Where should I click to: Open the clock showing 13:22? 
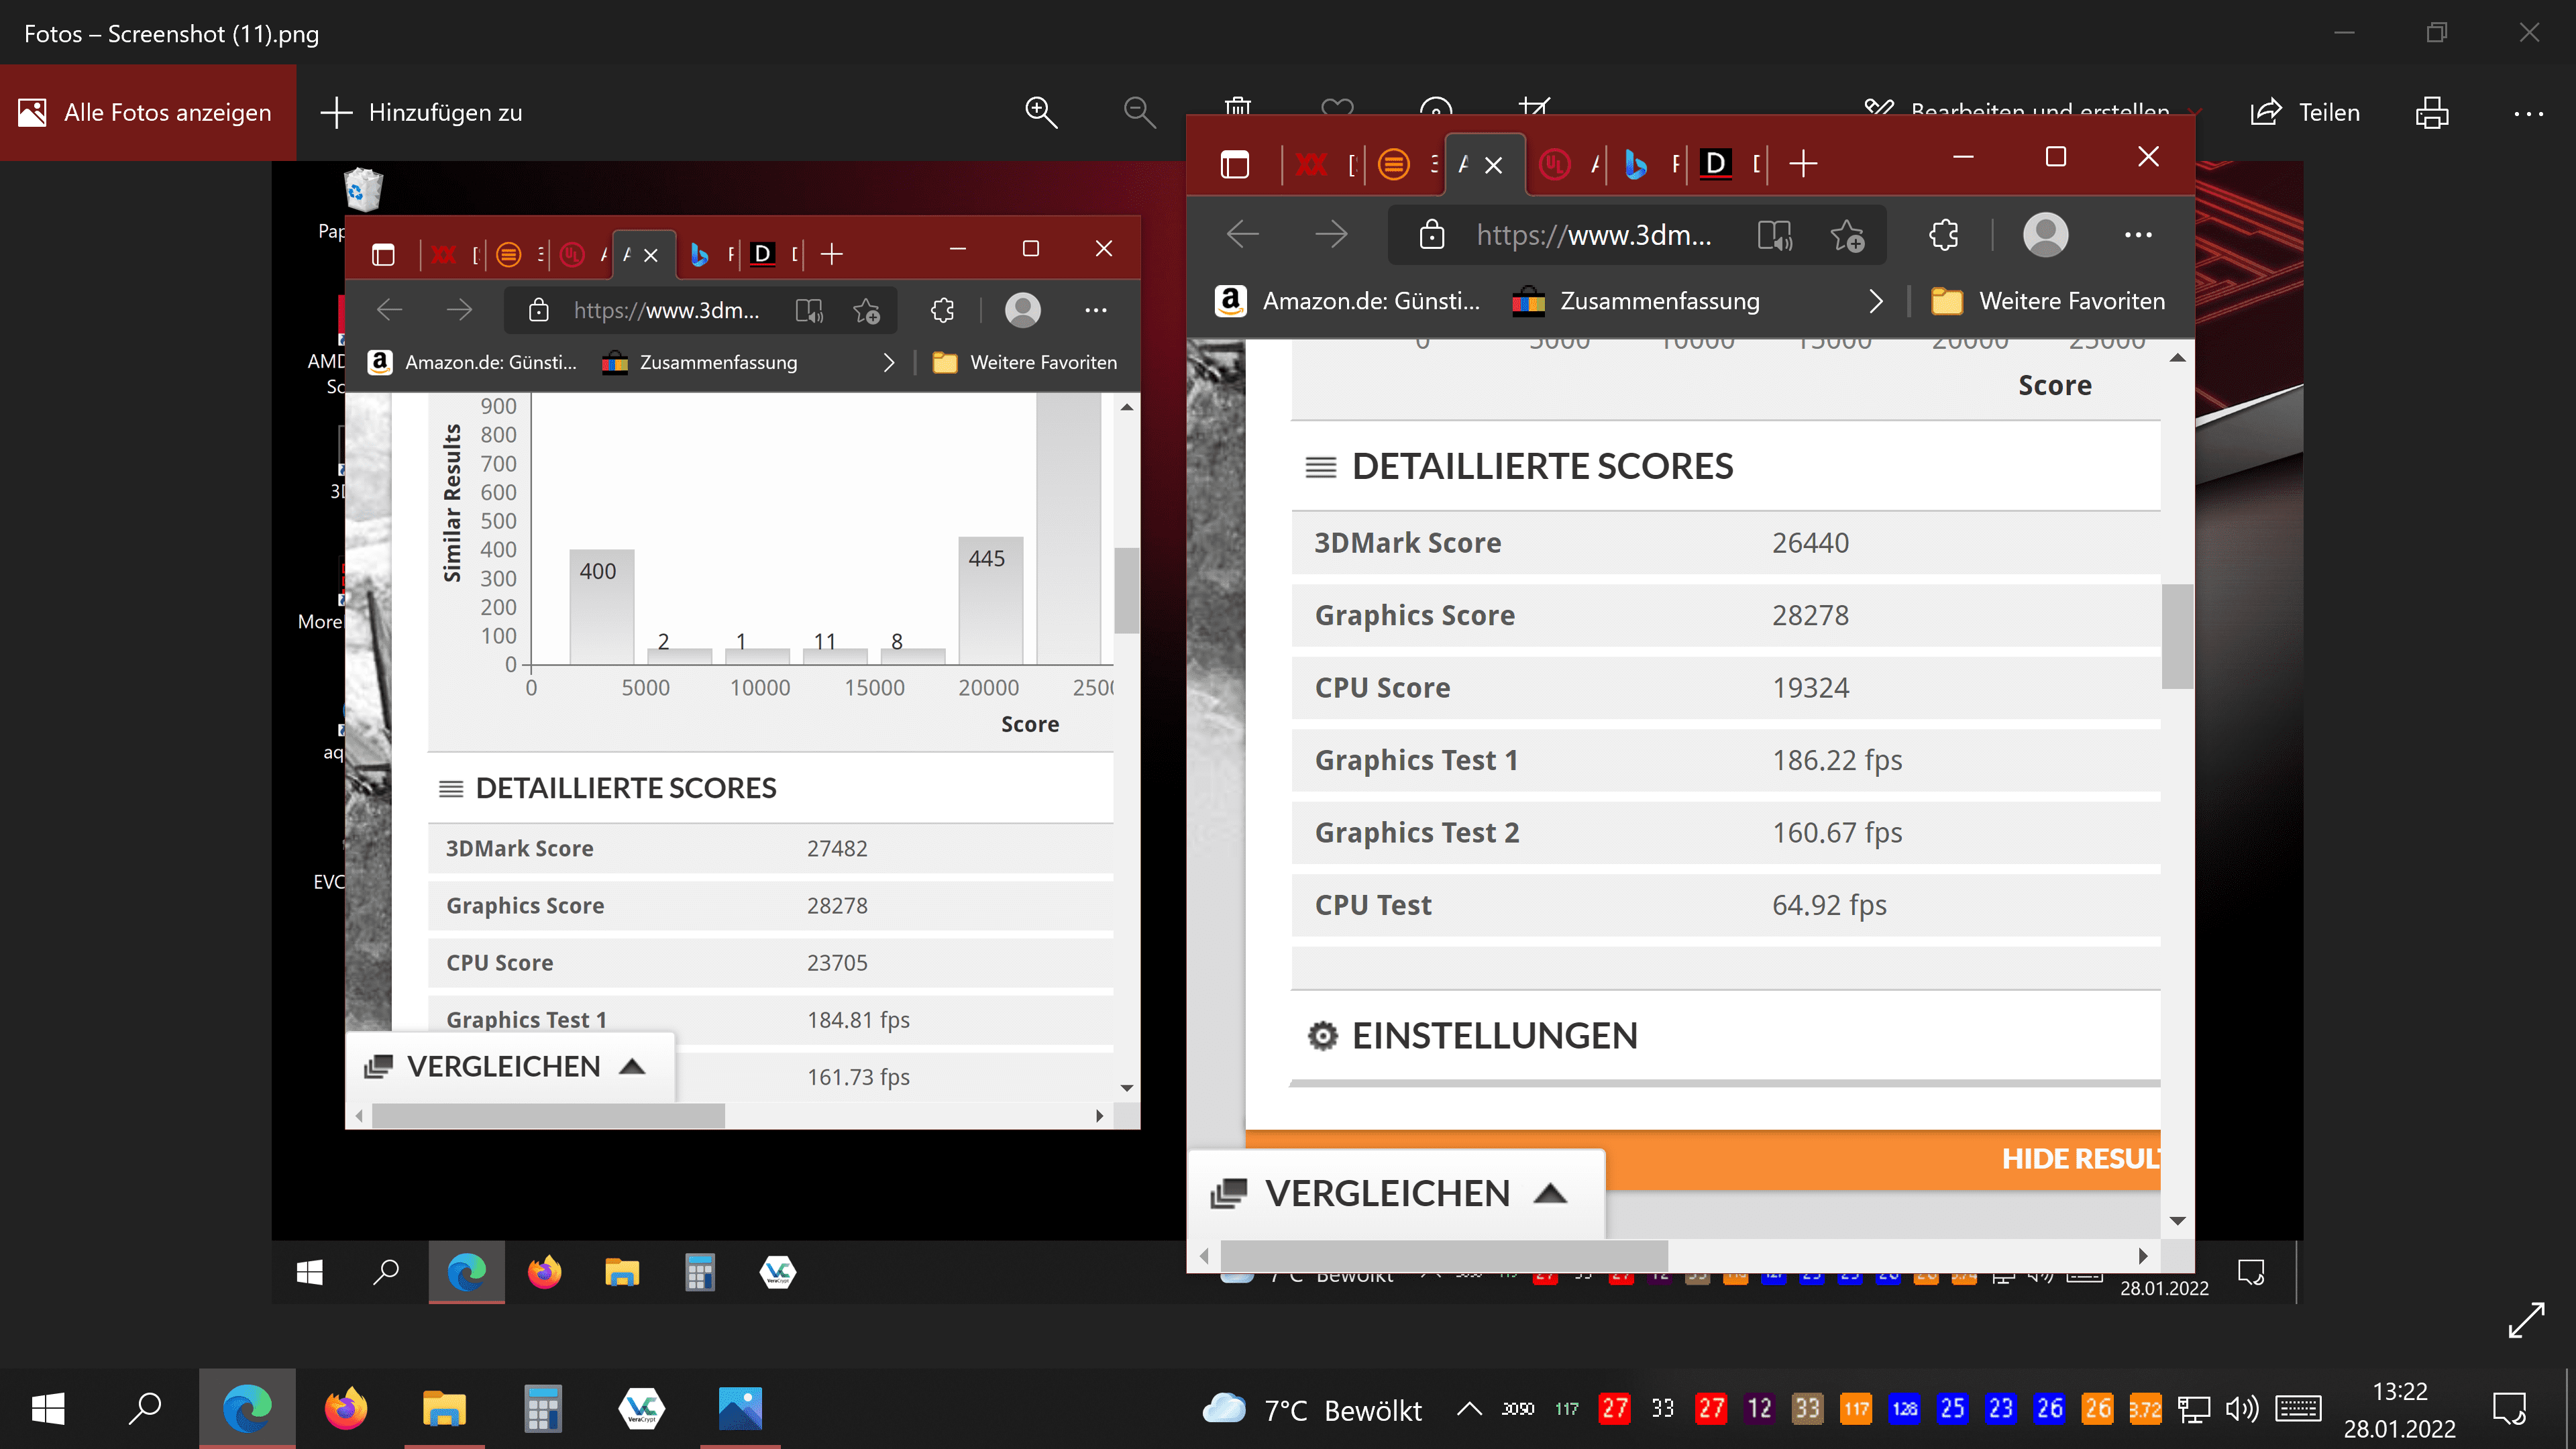click(x=2400, y=1409)
